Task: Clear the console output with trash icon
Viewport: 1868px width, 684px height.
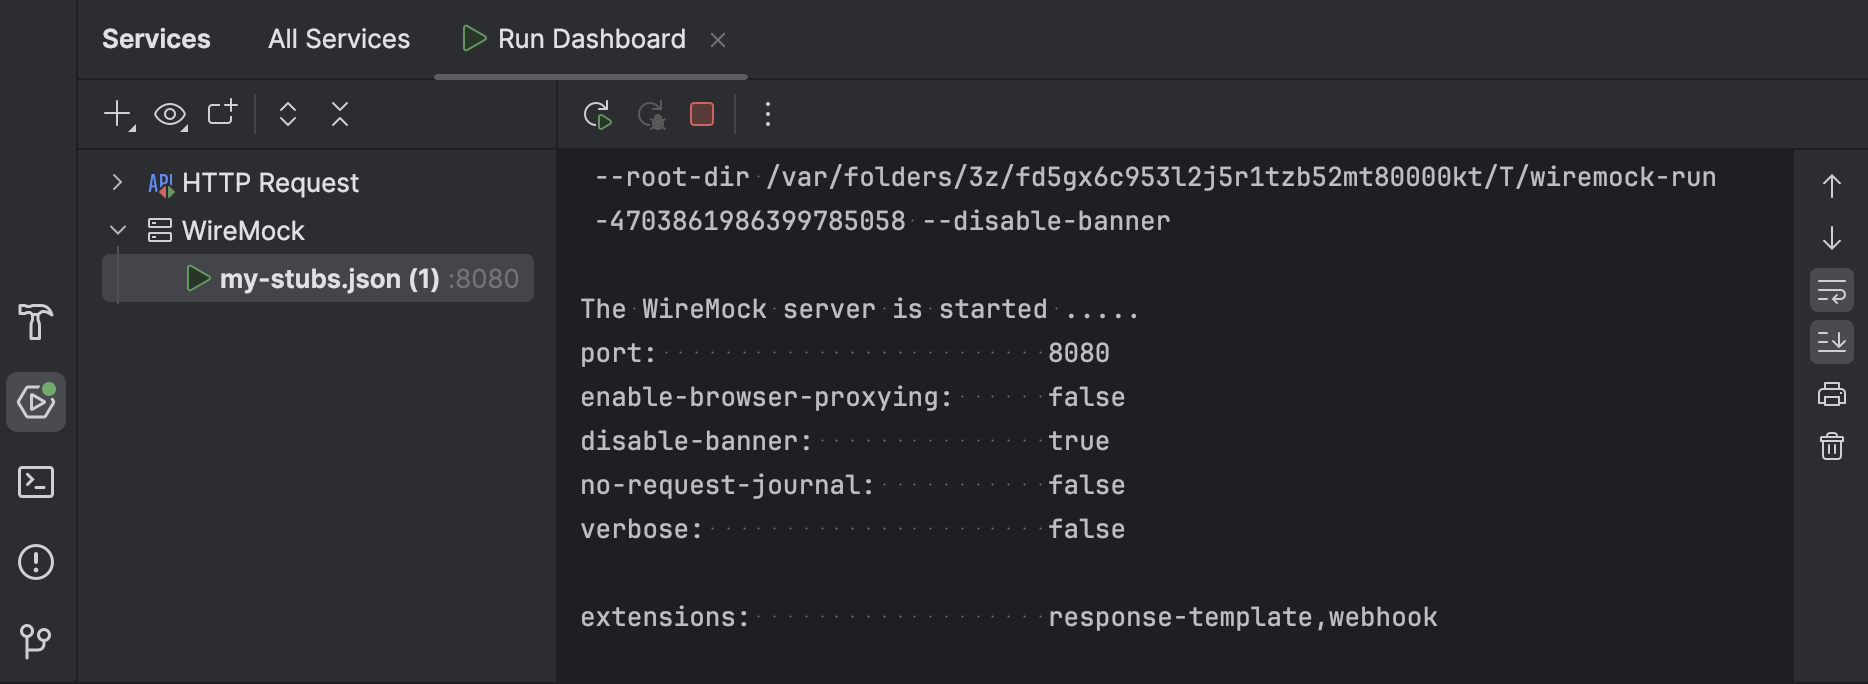Action: [x=1831, y=447]
